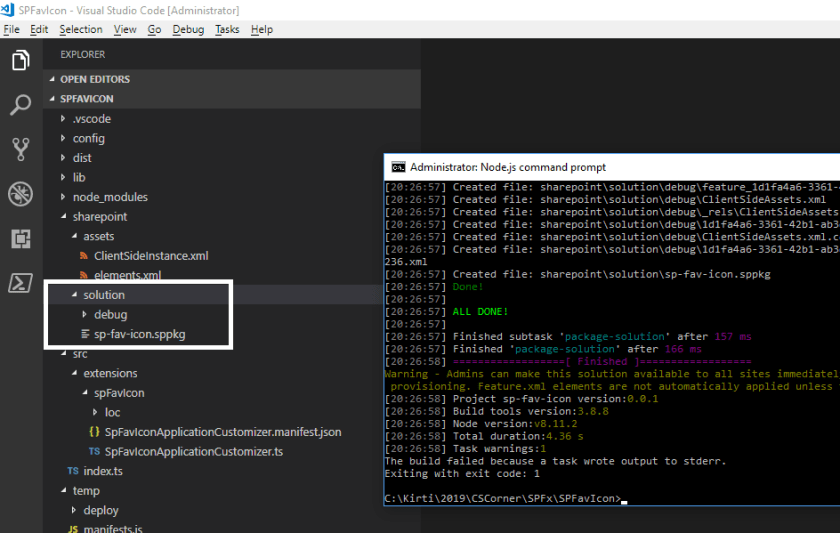Open SpFavIconApplicationCustomizer.ts file
Viewport: 840px width, 533px height.
[x=194, y=452]
